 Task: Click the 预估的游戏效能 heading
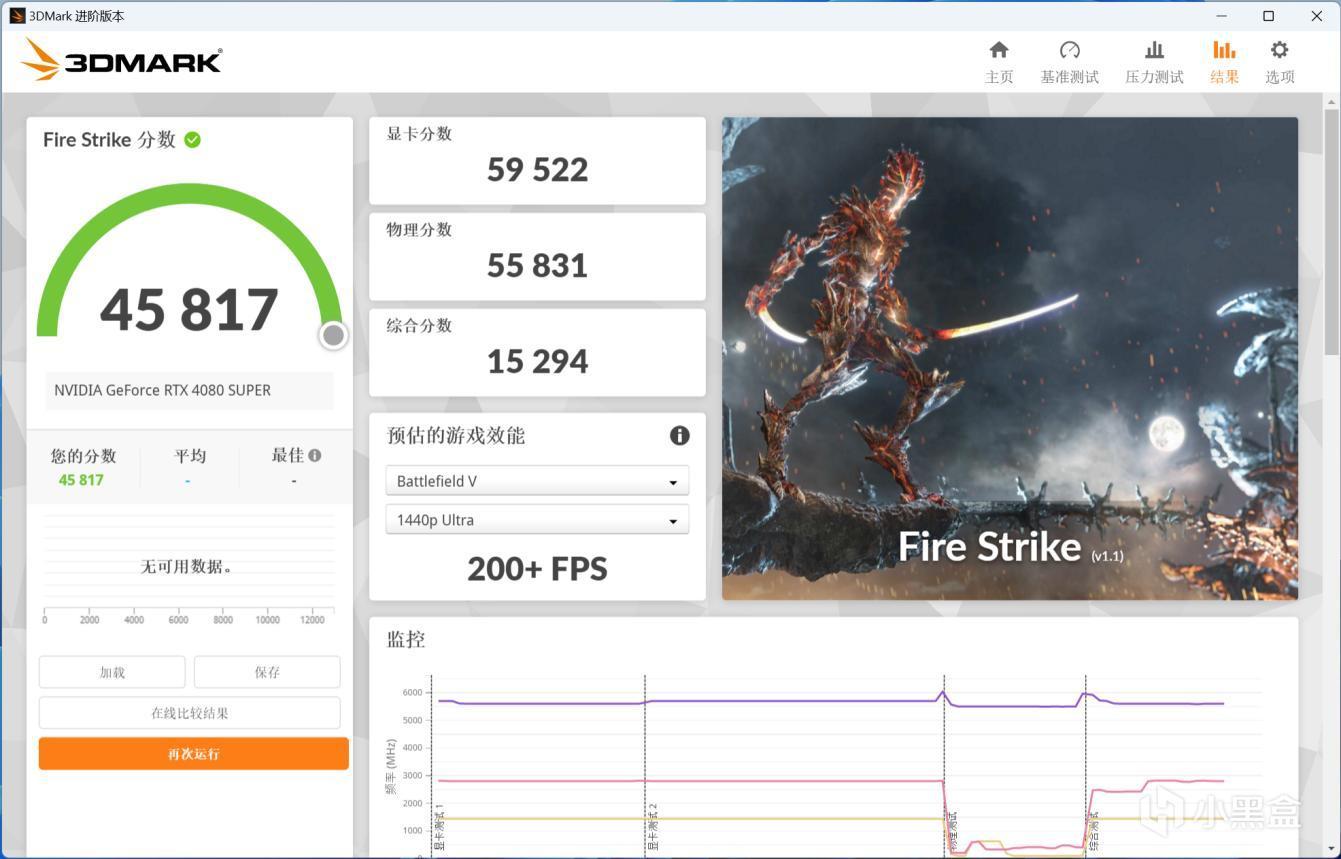click(456, 435)
